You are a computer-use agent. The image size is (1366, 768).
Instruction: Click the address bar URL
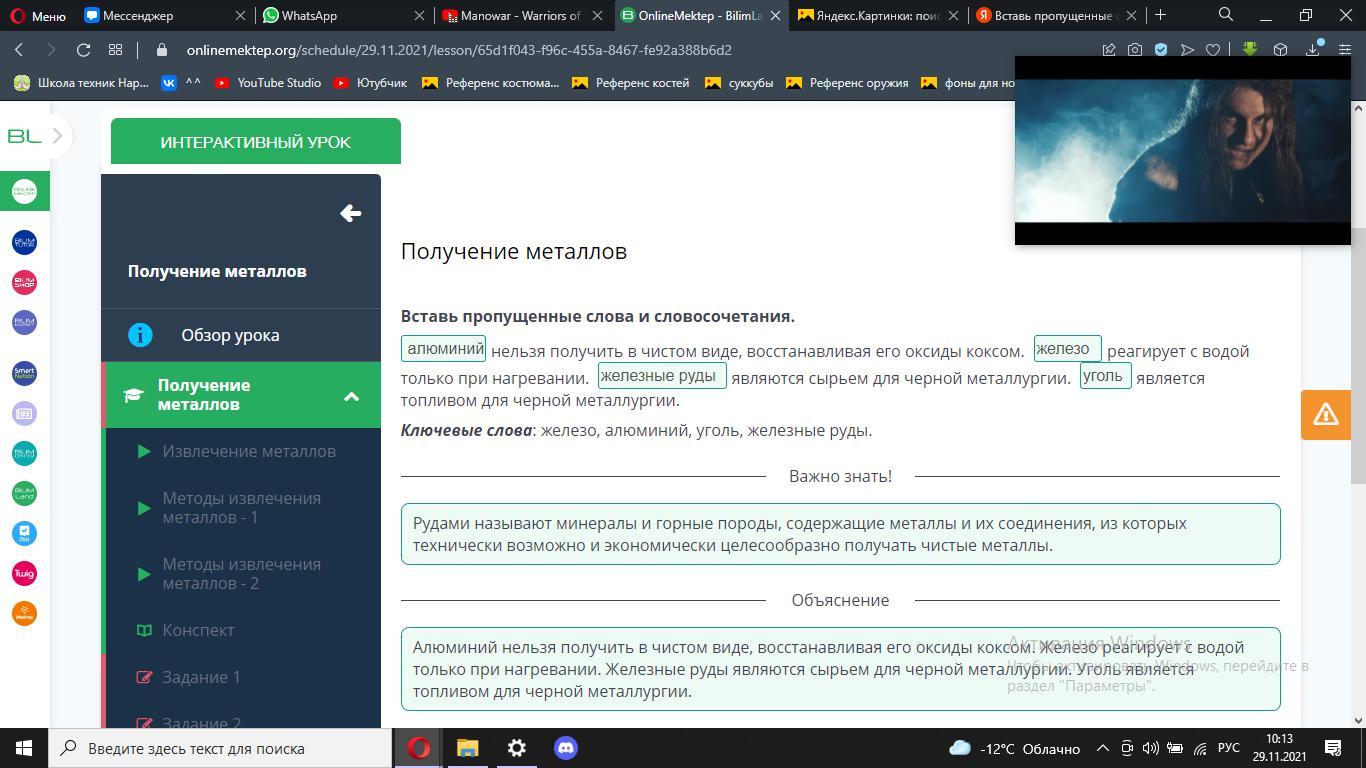[x=459, y=50]
